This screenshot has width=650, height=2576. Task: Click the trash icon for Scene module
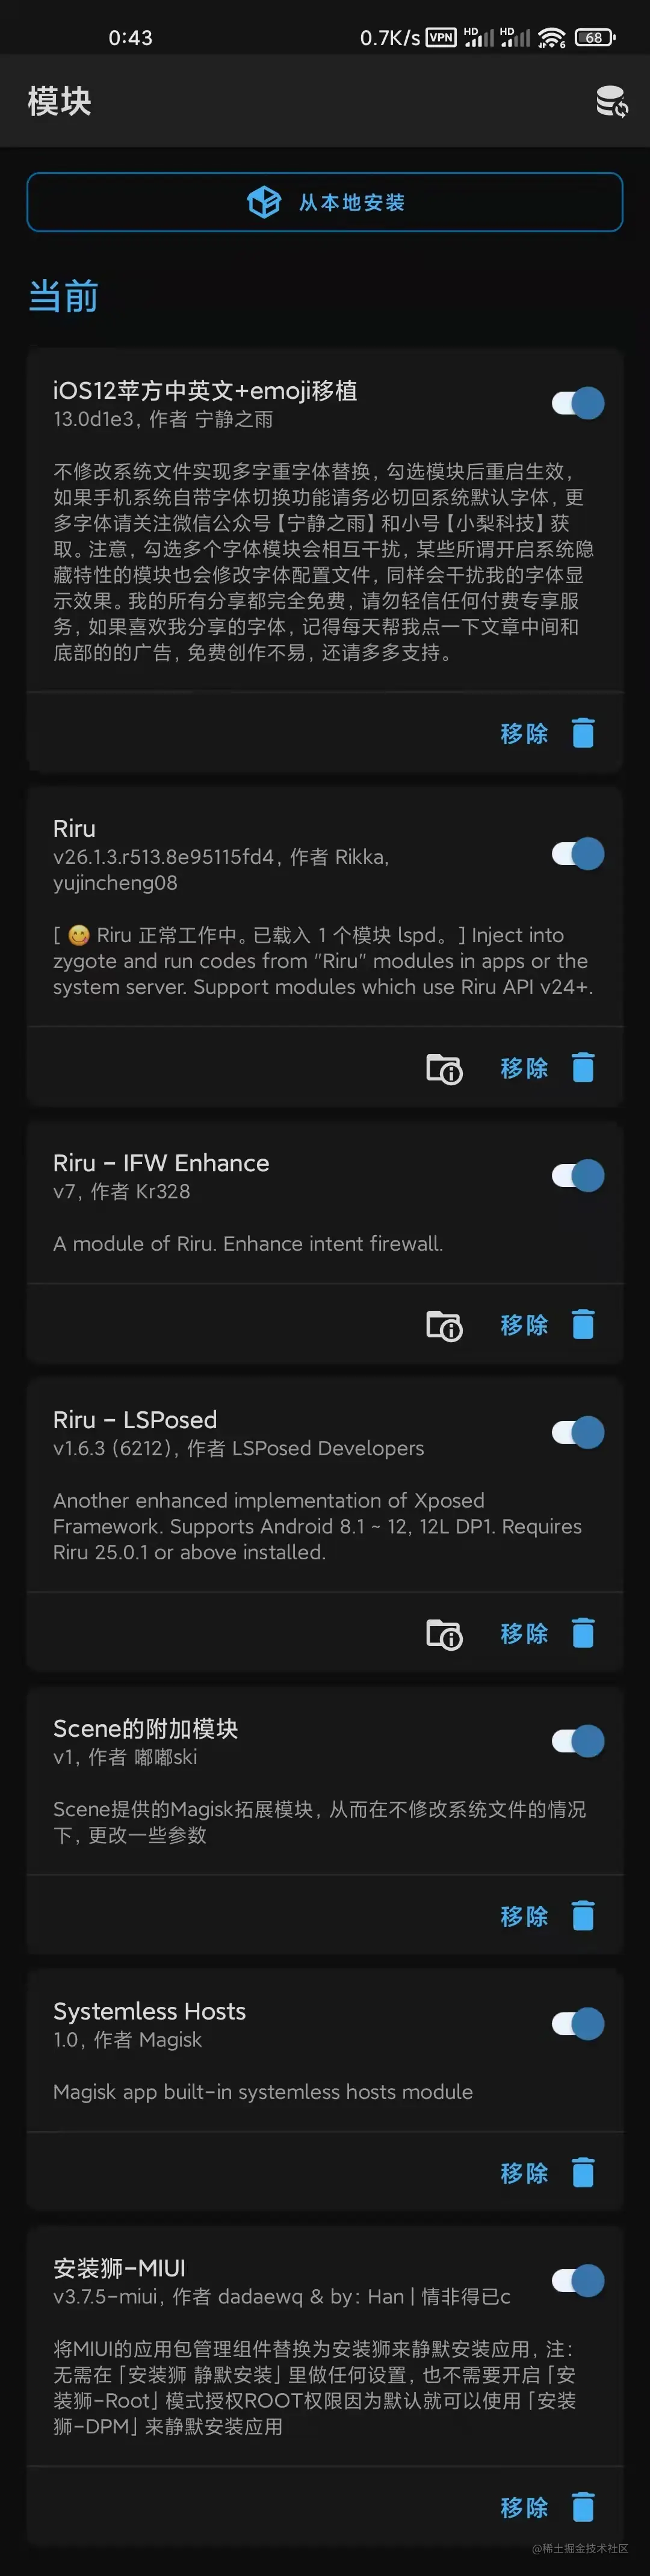[x=583, y=1916]
